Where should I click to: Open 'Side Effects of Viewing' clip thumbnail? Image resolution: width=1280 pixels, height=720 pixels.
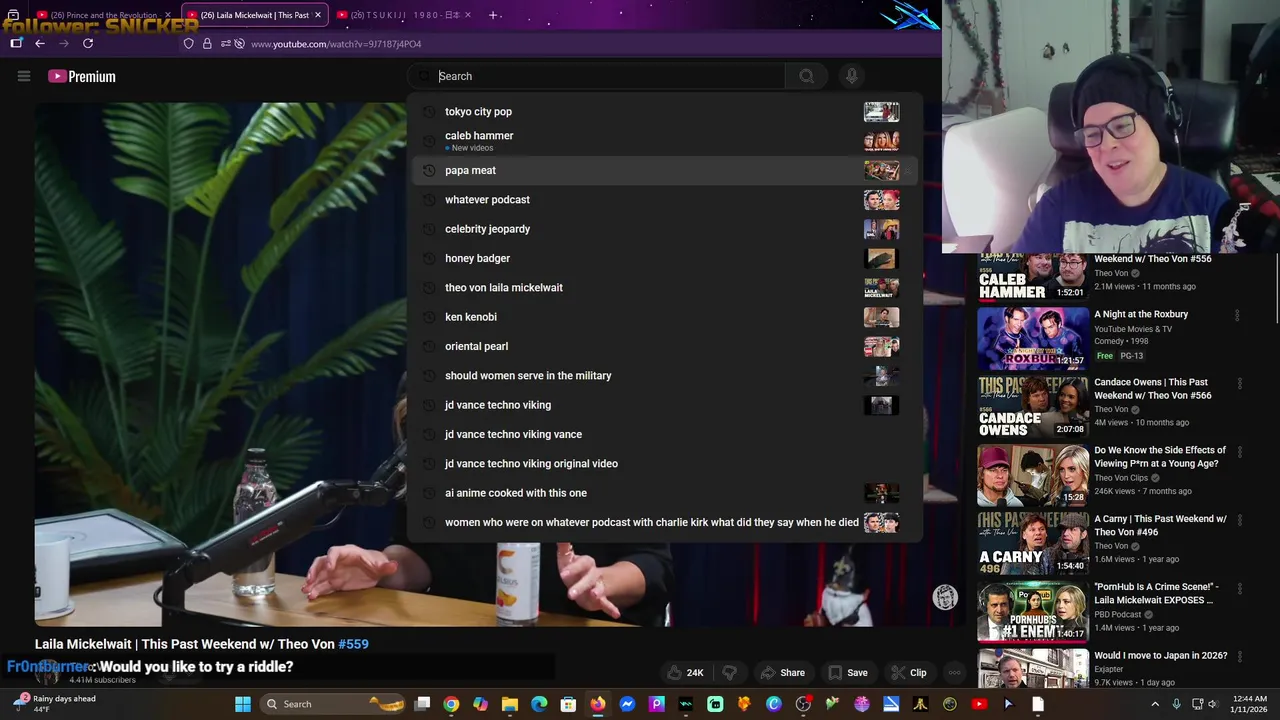click(1033, 475)
